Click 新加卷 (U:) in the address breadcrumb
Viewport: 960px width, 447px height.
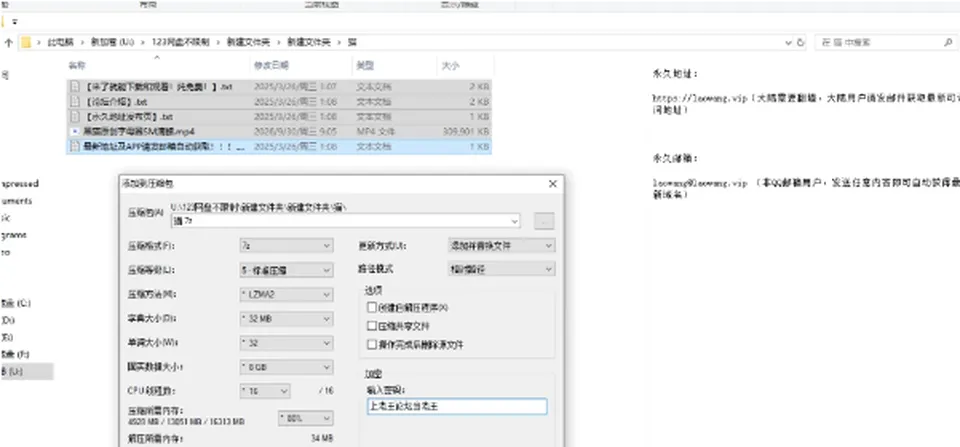pyautogui.click(x=112, y=42)
